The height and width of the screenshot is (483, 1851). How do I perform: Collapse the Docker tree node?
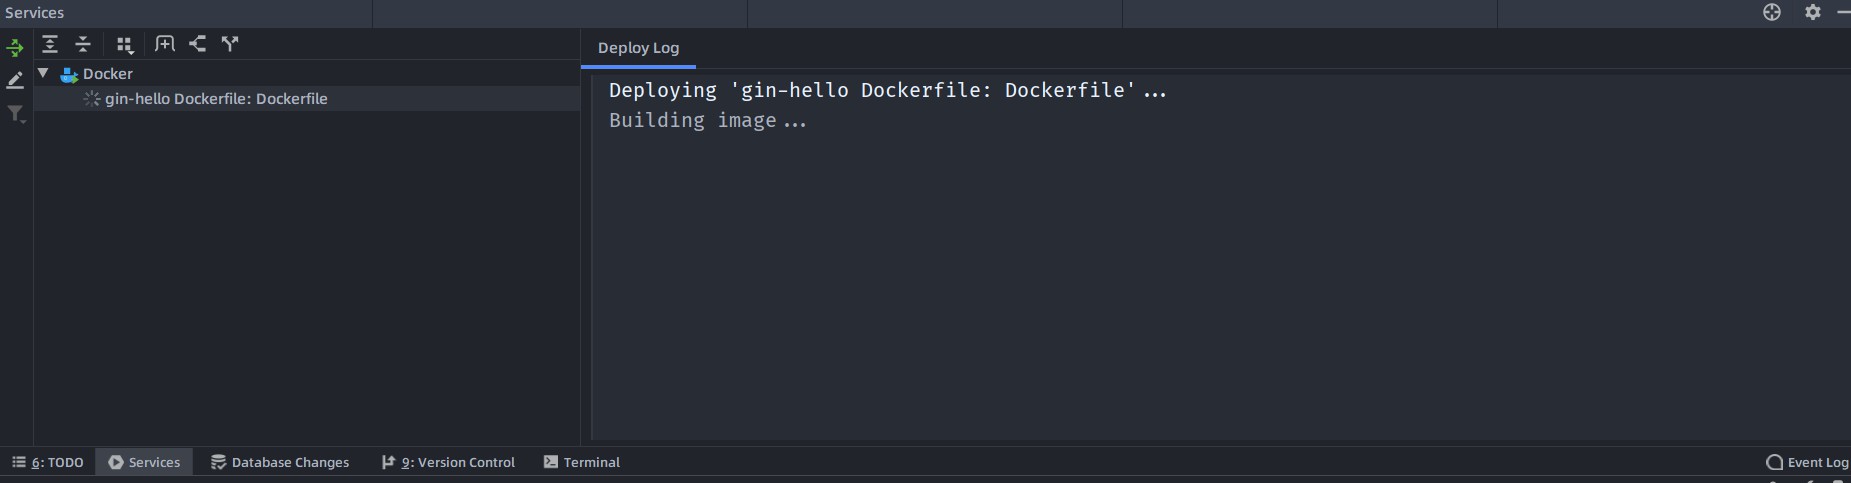coord(43,73)
